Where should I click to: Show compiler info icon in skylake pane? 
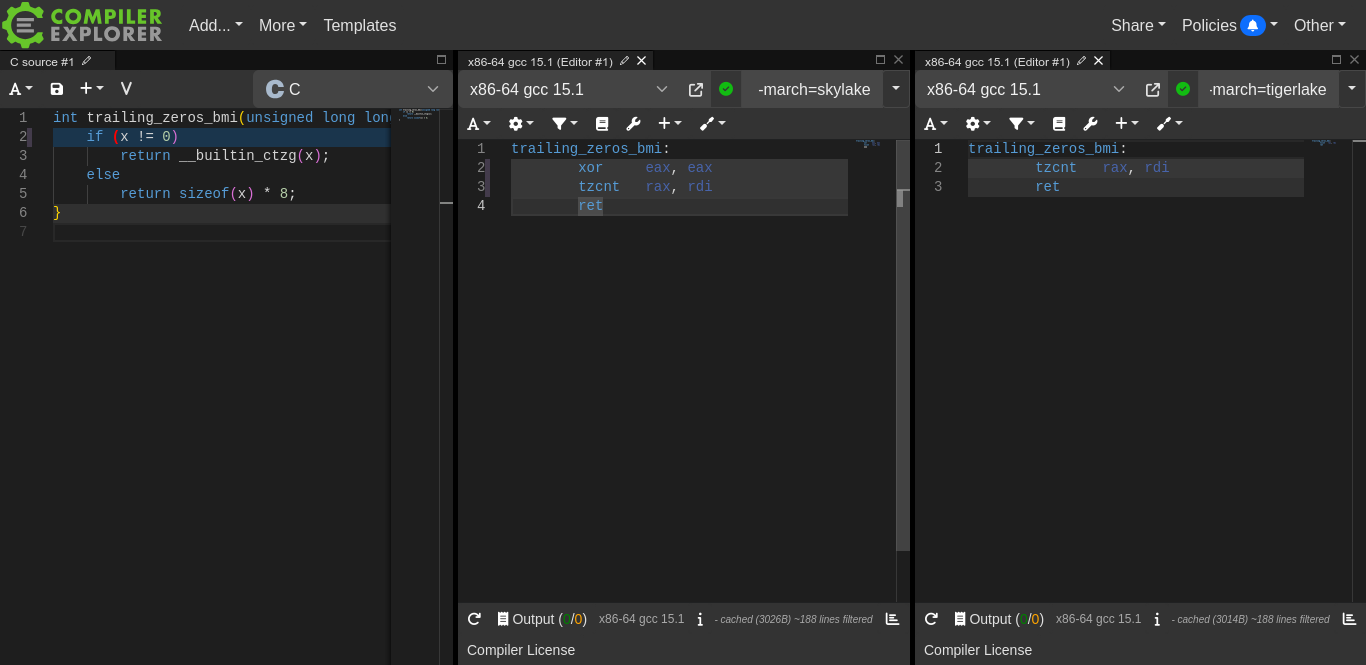click(700, 619)
